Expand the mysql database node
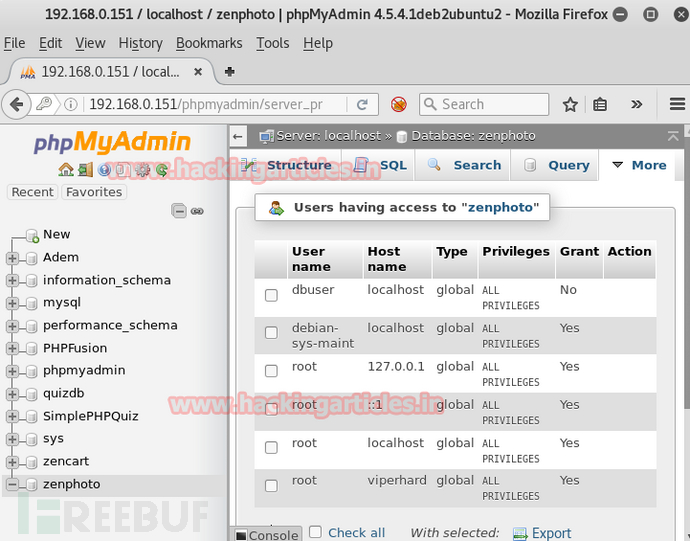Screen dimensions: 690x541 click(x=12, y=303)
